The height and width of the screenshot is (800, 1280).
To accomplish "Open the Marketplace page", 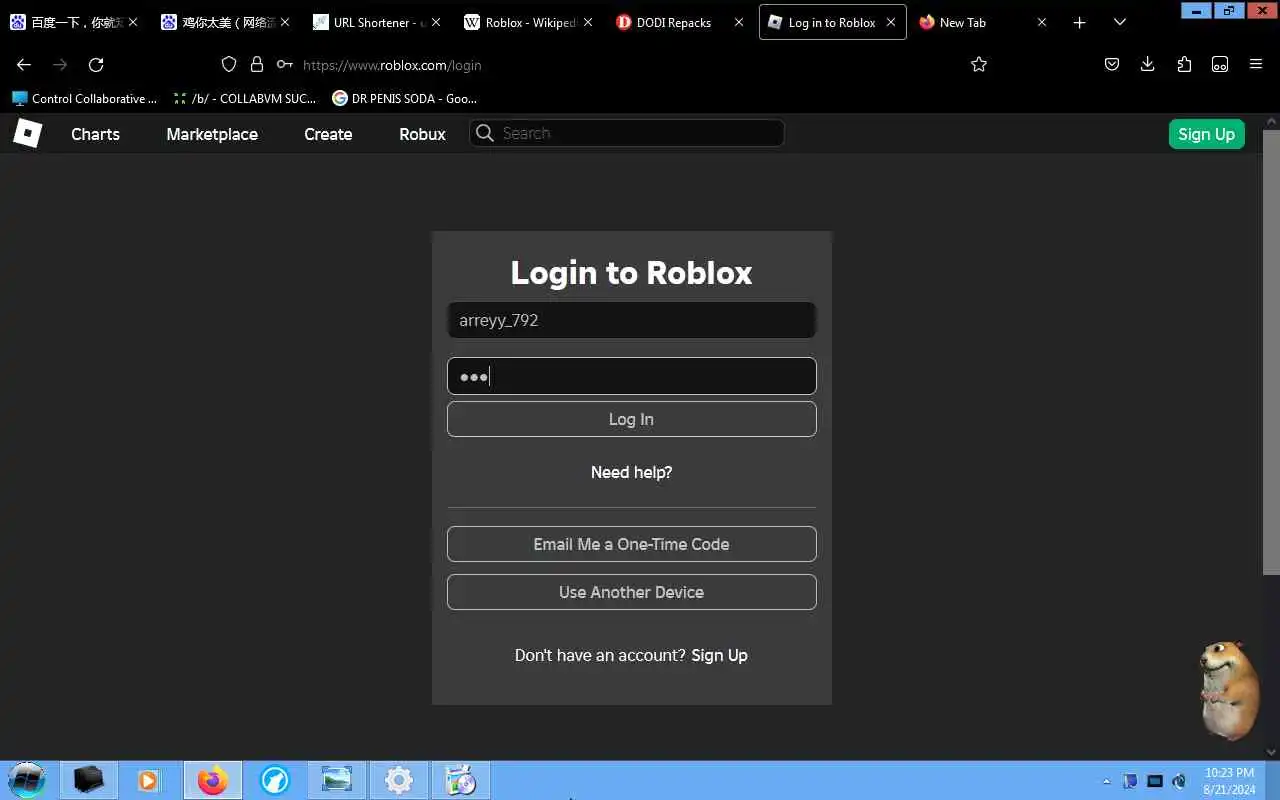I will tap(212, 134).
